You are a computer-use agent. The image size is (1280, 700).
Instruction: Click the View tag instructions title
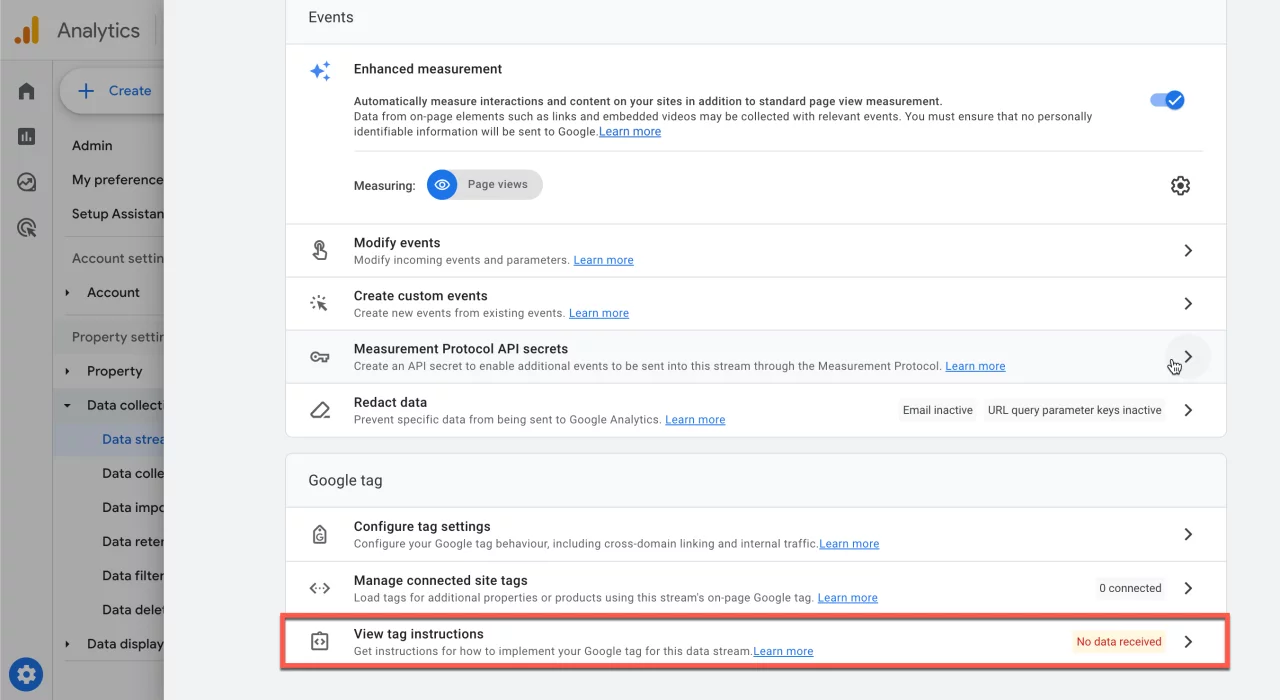tap(419, 634)
